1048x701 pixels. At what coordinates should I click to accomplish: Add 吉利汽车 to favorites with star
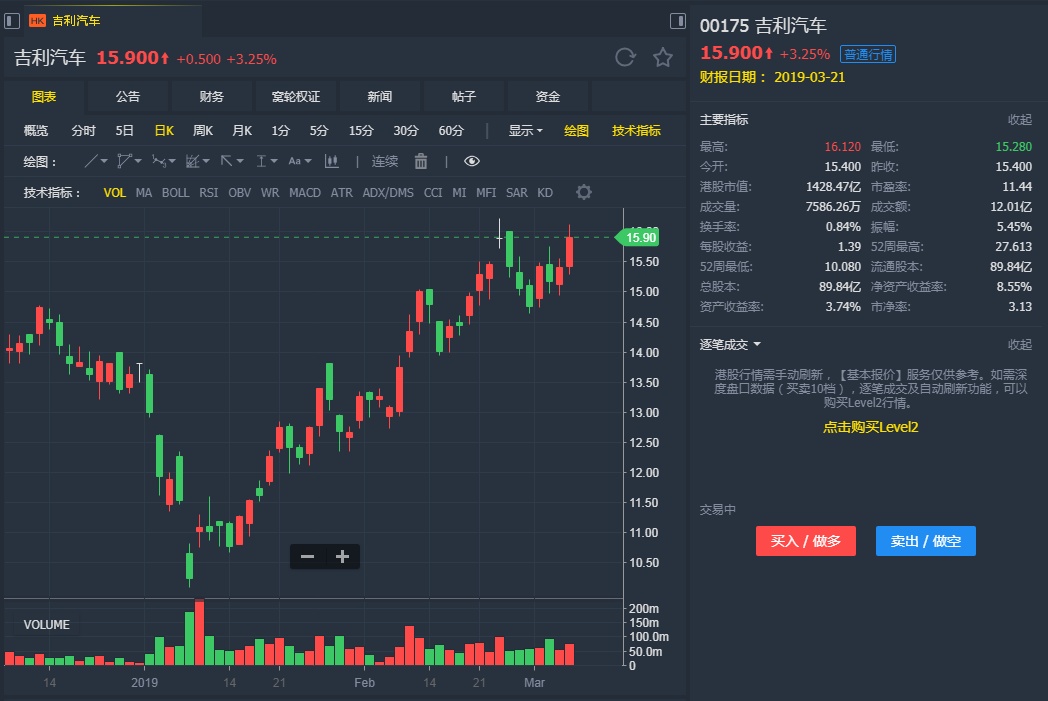[662, 57]
